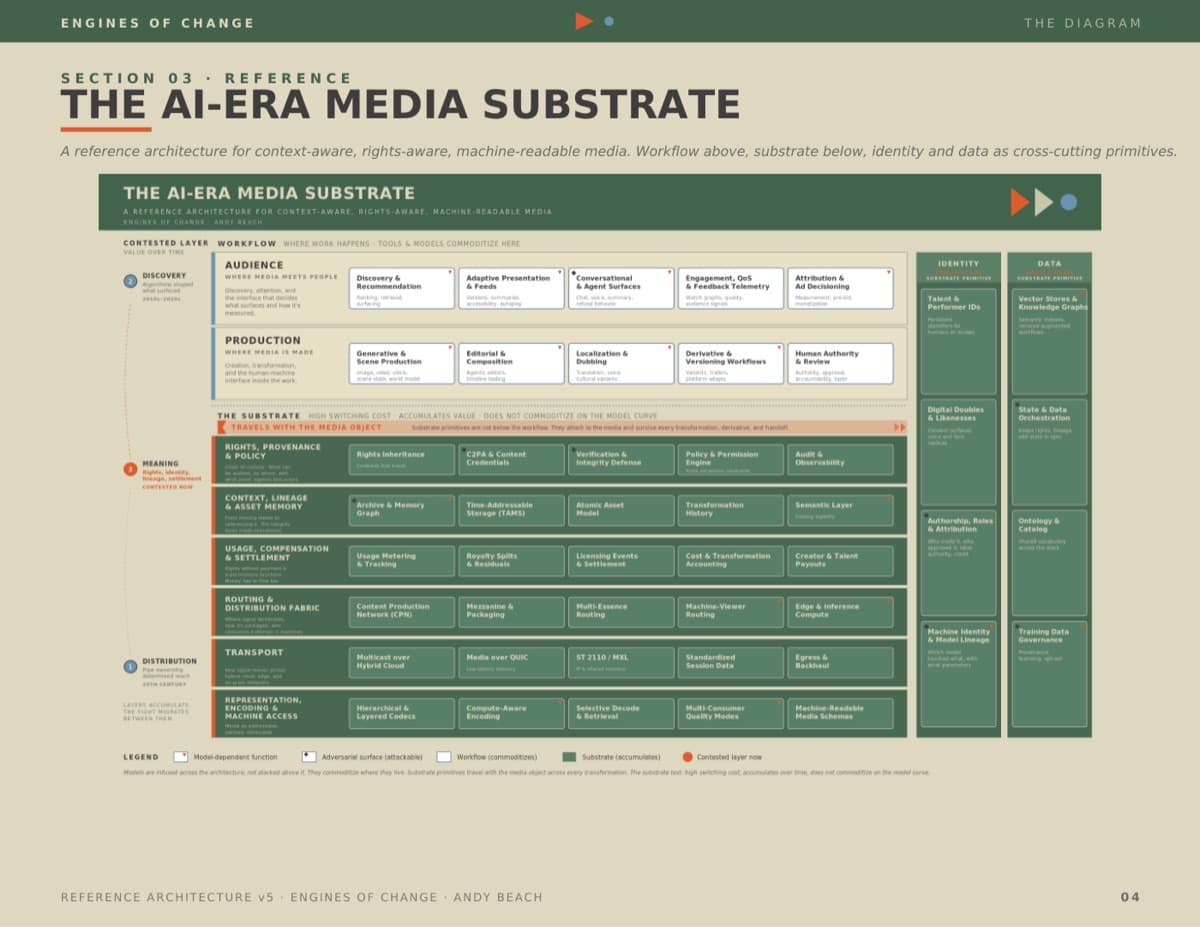This screenshot has height=927, width=1200.
Task: Select the orange numbered circle 3 beside Meaning
Action: coord(130,469)
